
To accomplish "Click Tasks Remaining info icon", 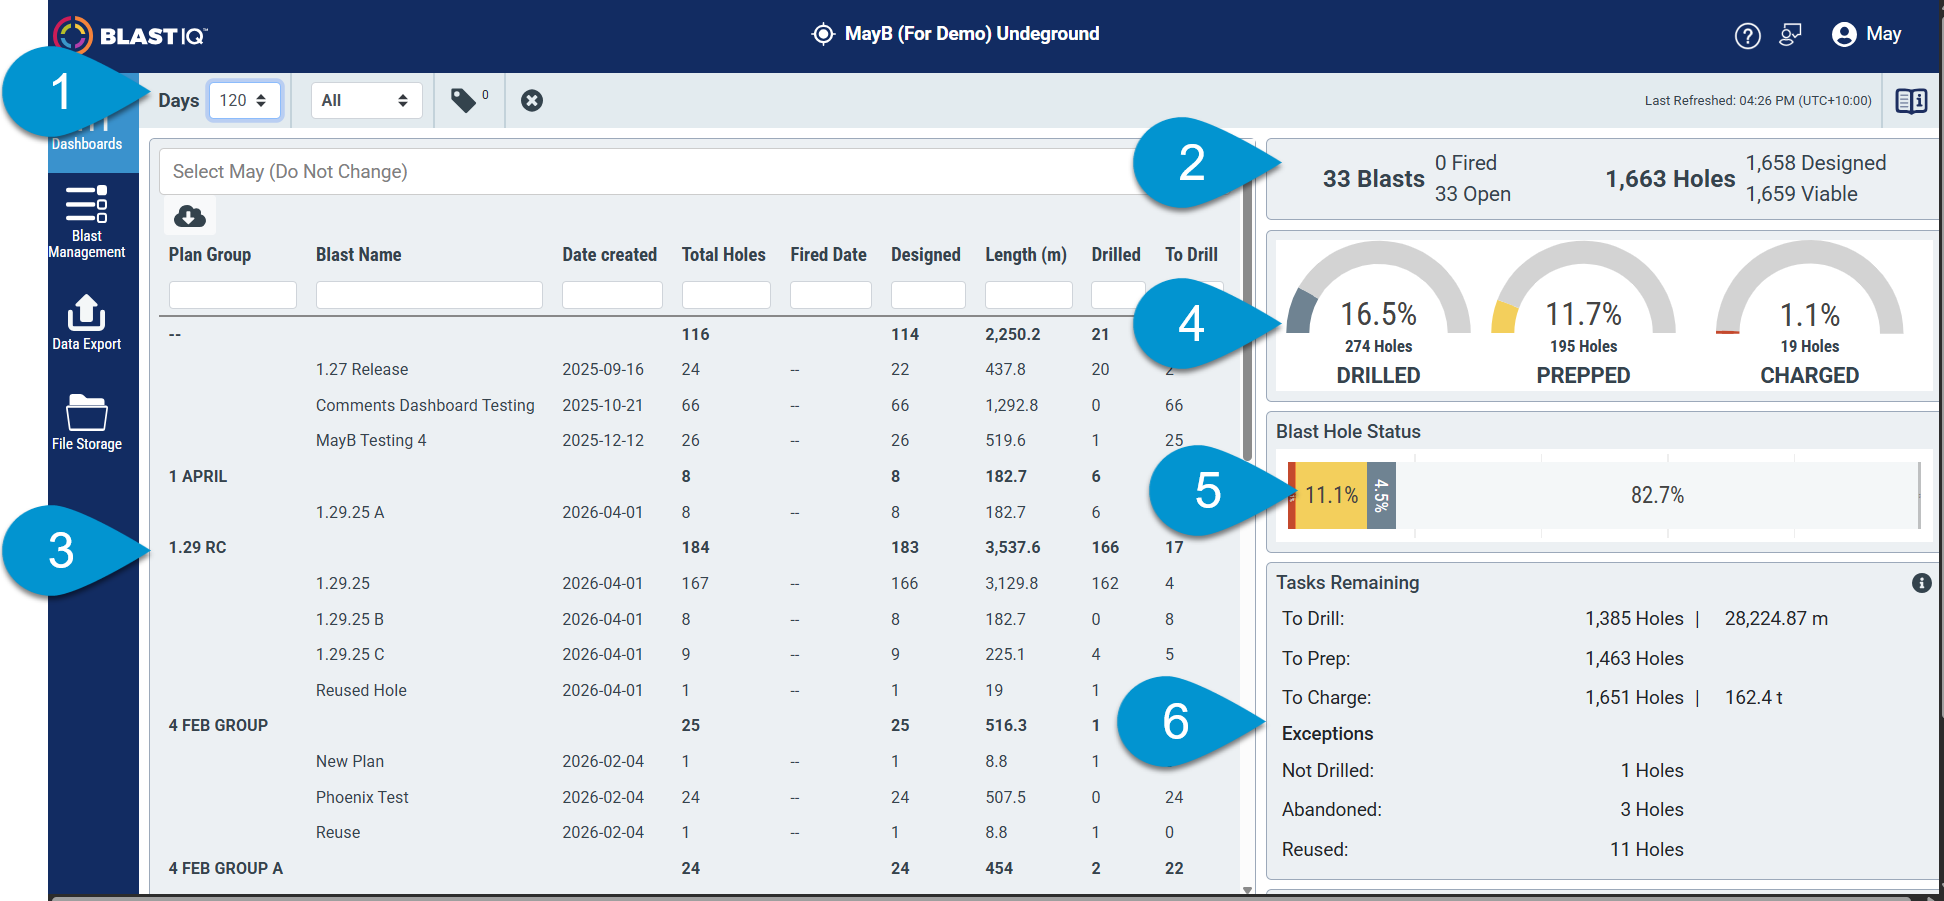I will 1921,583.
